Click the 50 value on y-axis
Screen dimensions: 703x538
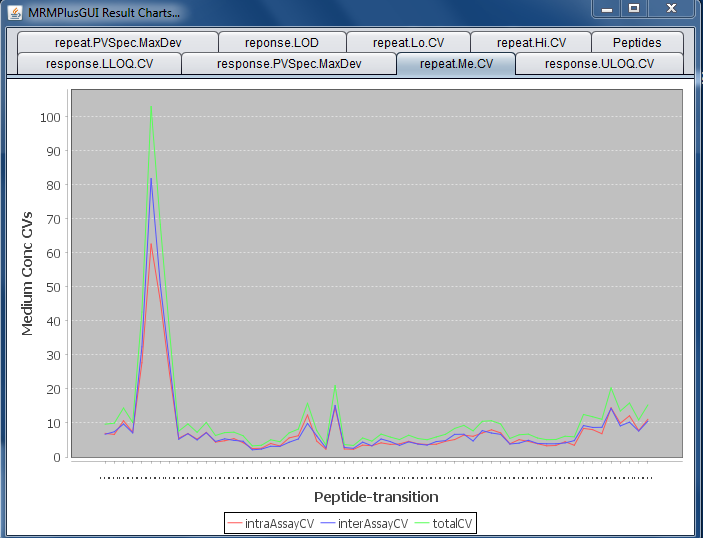[53, 287]
